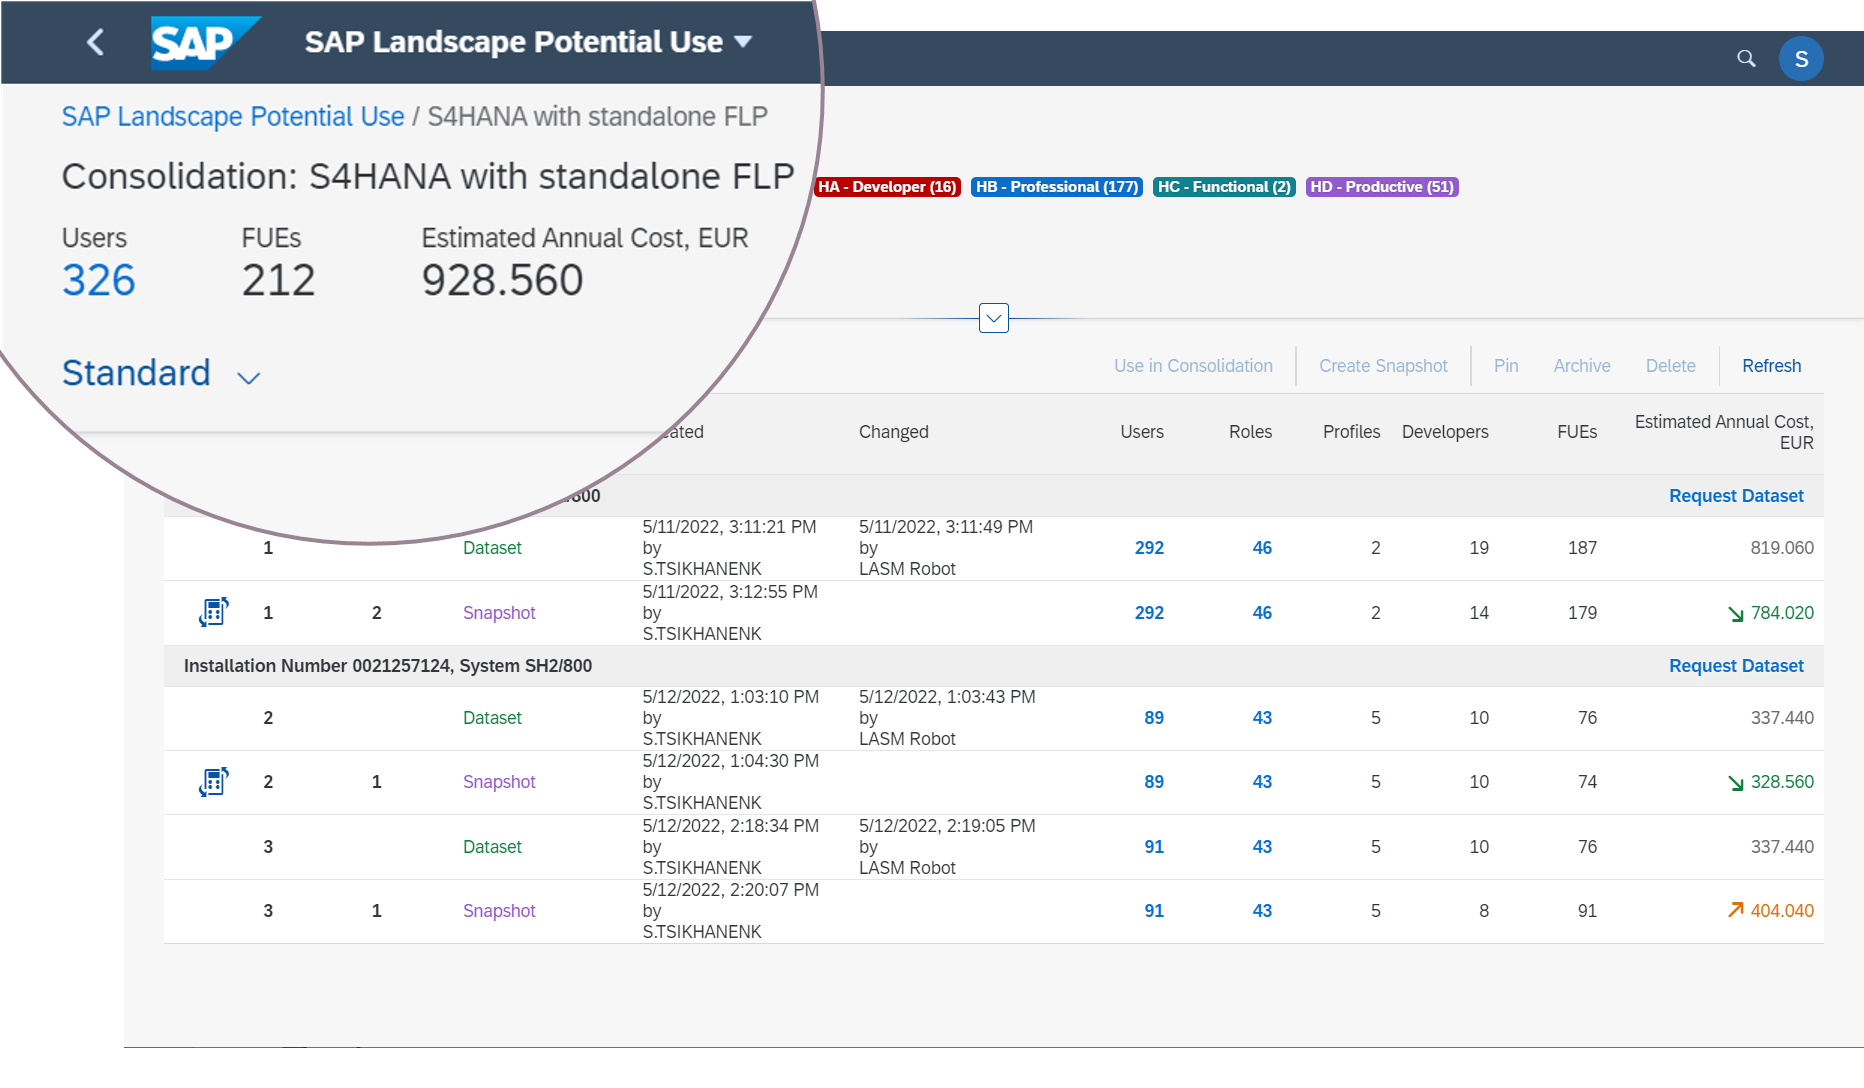Viewport: 1864px width, 1088px height.
Task: Click the Users column header
Action: [x=1142, y=432]
